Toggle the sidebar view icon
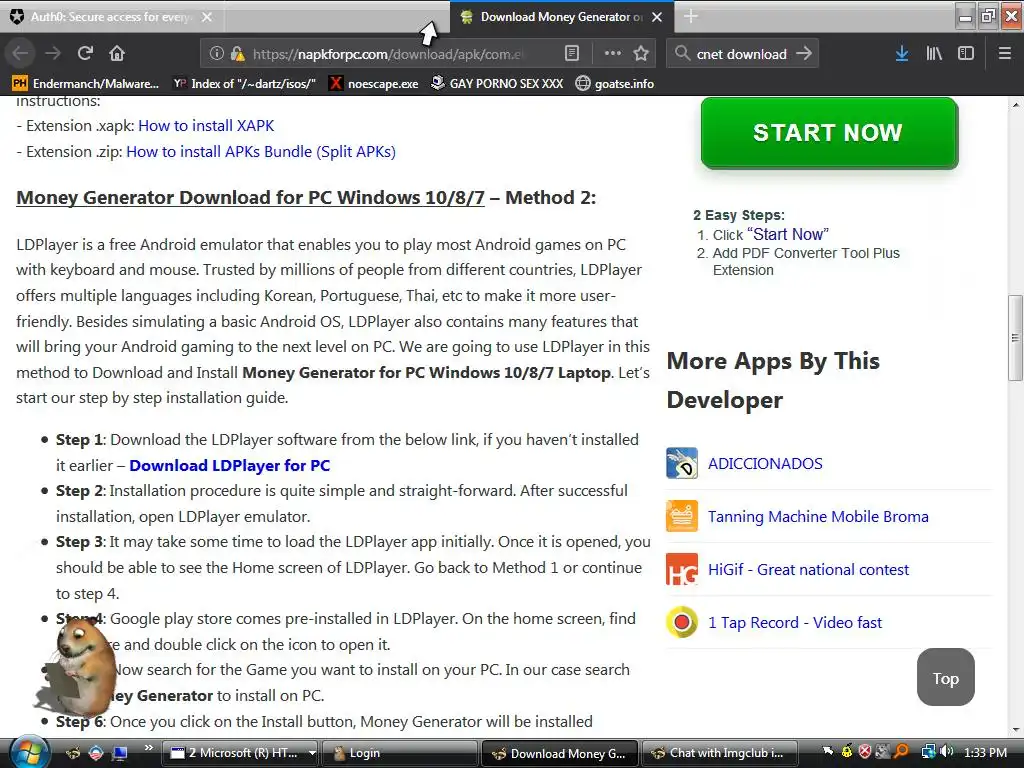This screenshot has height=768, width=1024. click(x=966, y=54)
